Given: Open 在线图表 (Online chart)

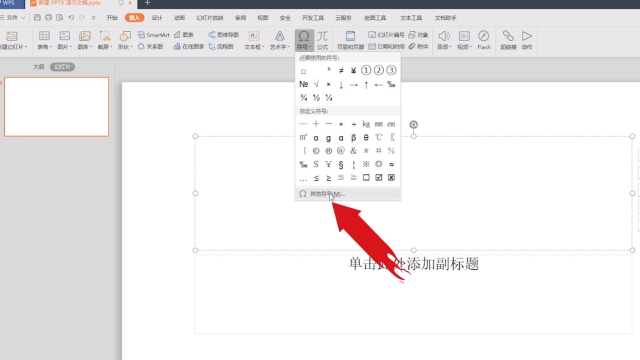Looking at the screenshot, I should [189, 47].
